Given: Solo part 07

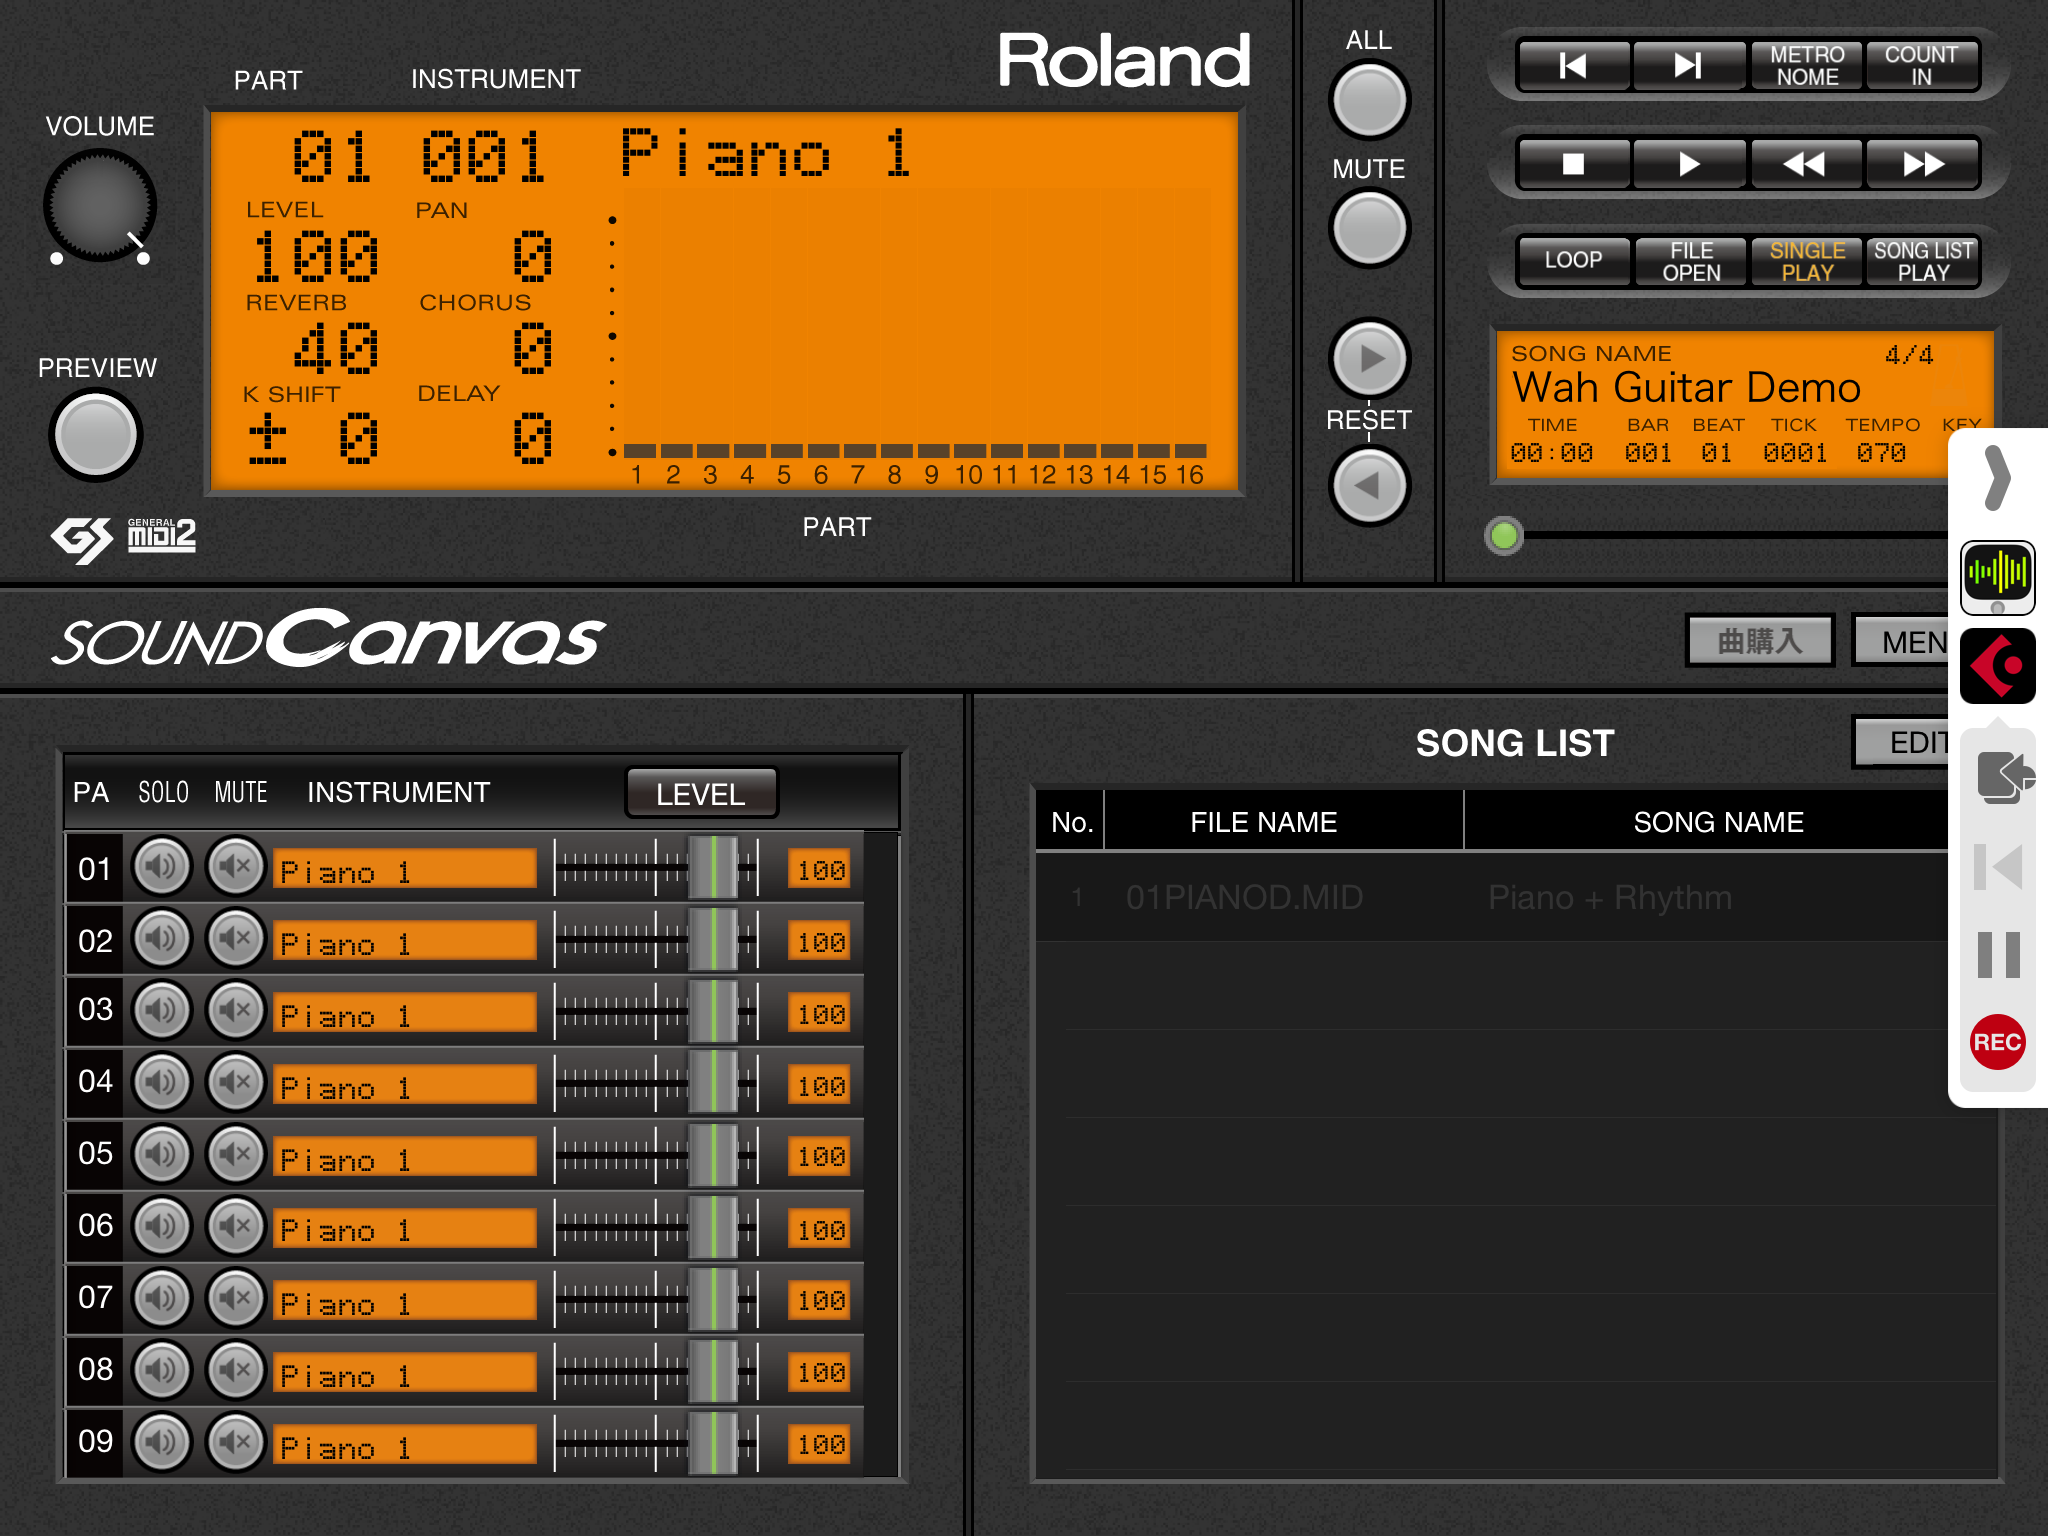Looking at the screenshot, I should pyautogui.click(x=162, y=1298).
